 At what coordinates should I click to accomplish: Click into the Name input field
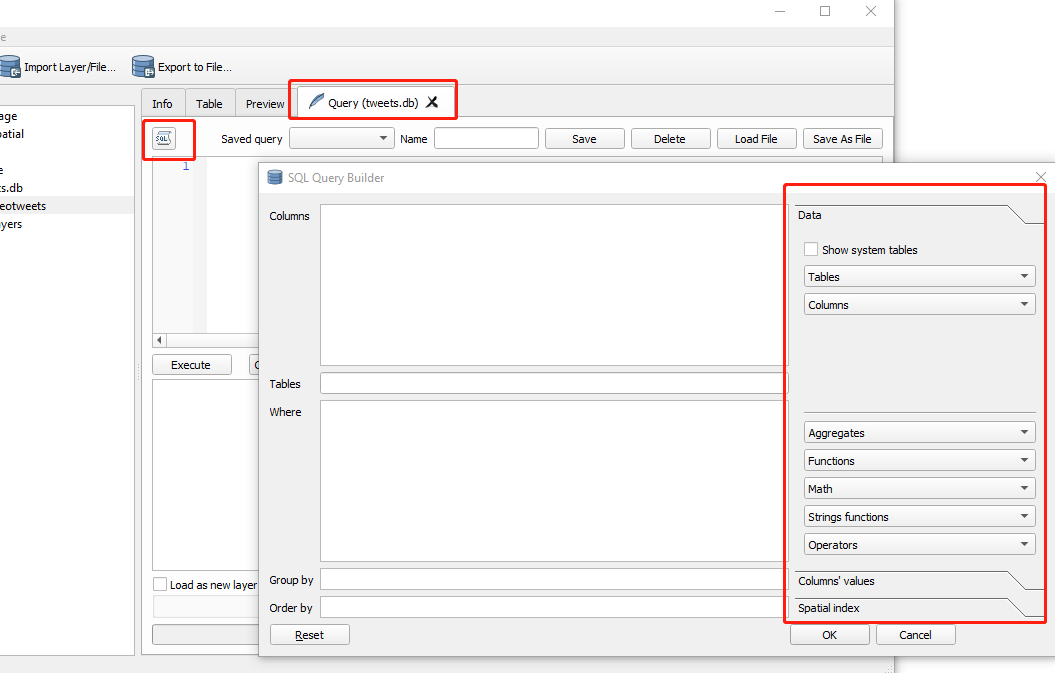[x=486, y=139]
